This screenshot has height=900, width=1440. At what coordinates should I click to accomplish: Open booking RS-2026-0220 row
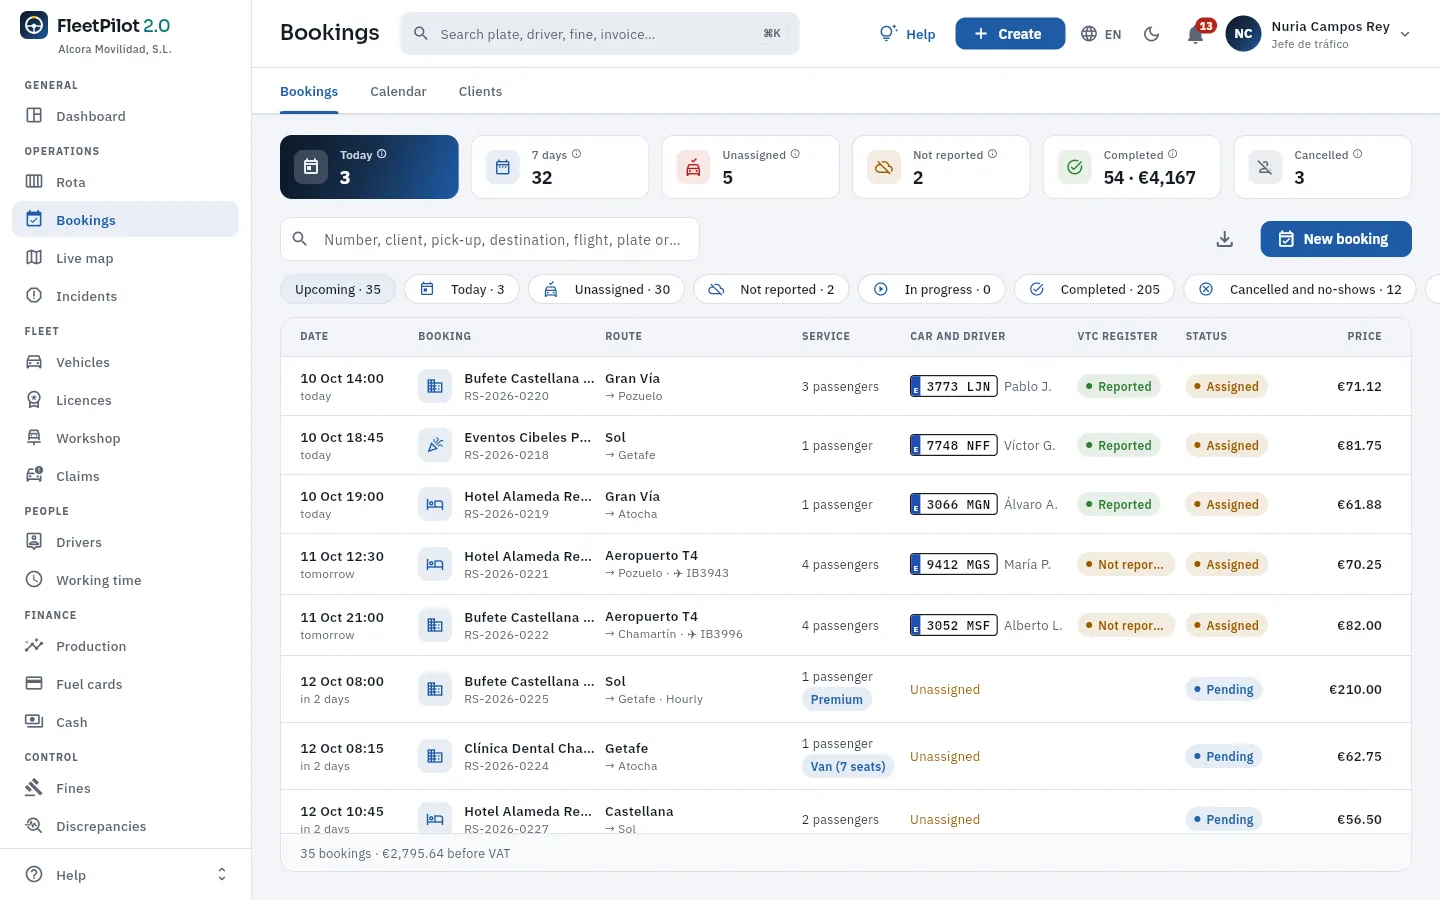pyautogui.click(x=846, y=386)
